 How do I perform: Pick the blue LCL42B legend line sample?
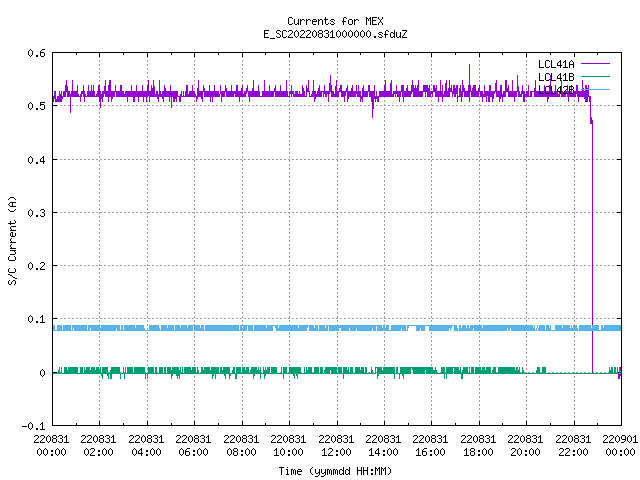[x=595, y=89]
